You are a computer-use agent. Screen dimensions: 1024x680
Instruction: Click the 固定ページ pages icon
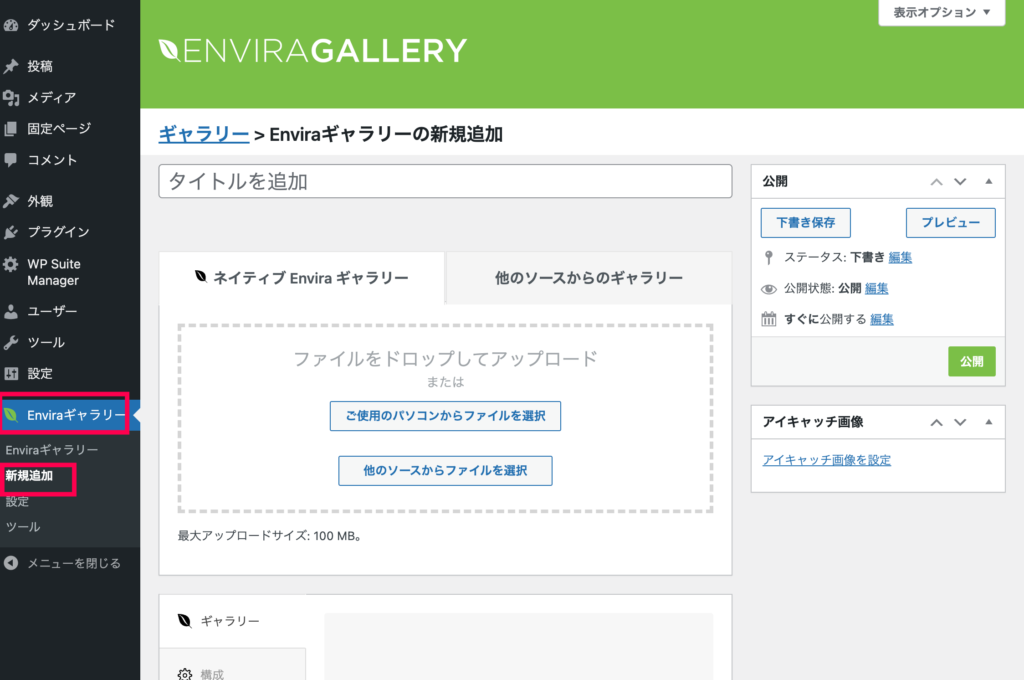(x=10, y=129)
